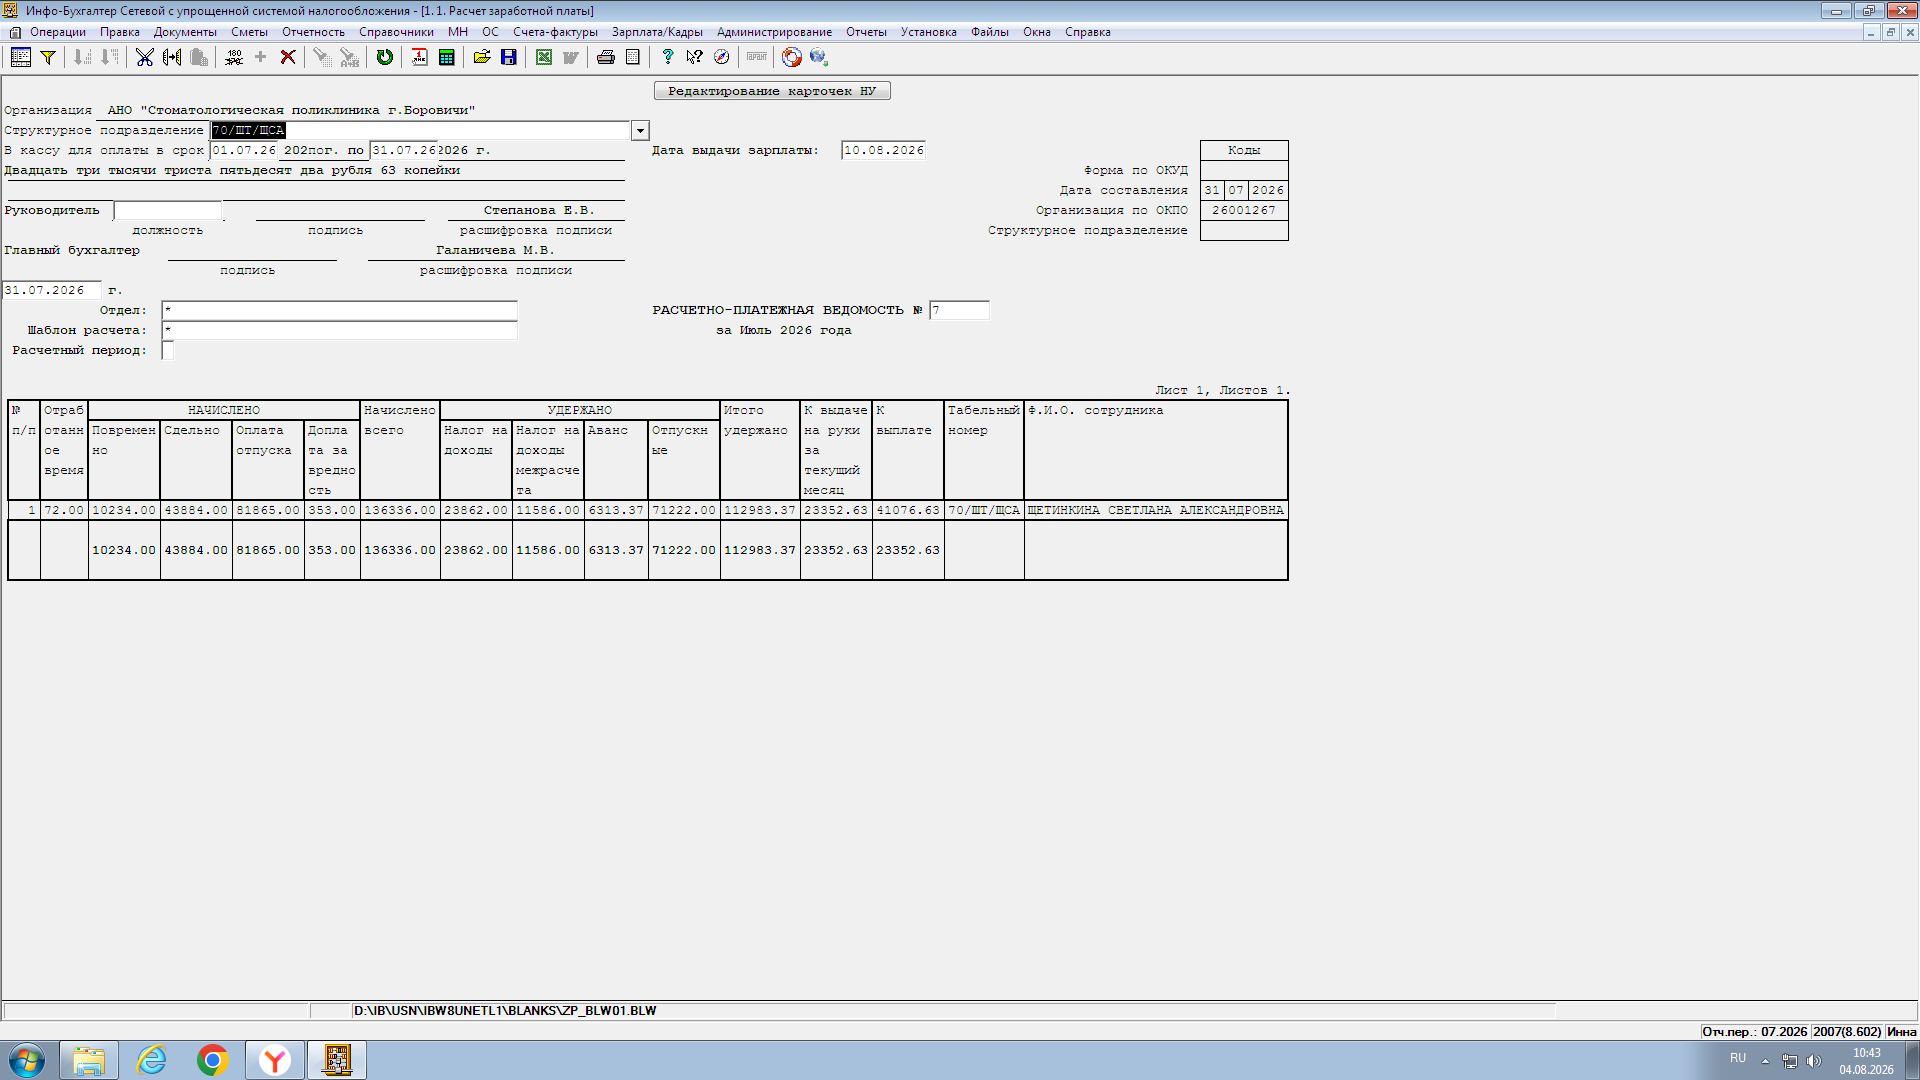Click the green Excel export icon

[544, 57]
